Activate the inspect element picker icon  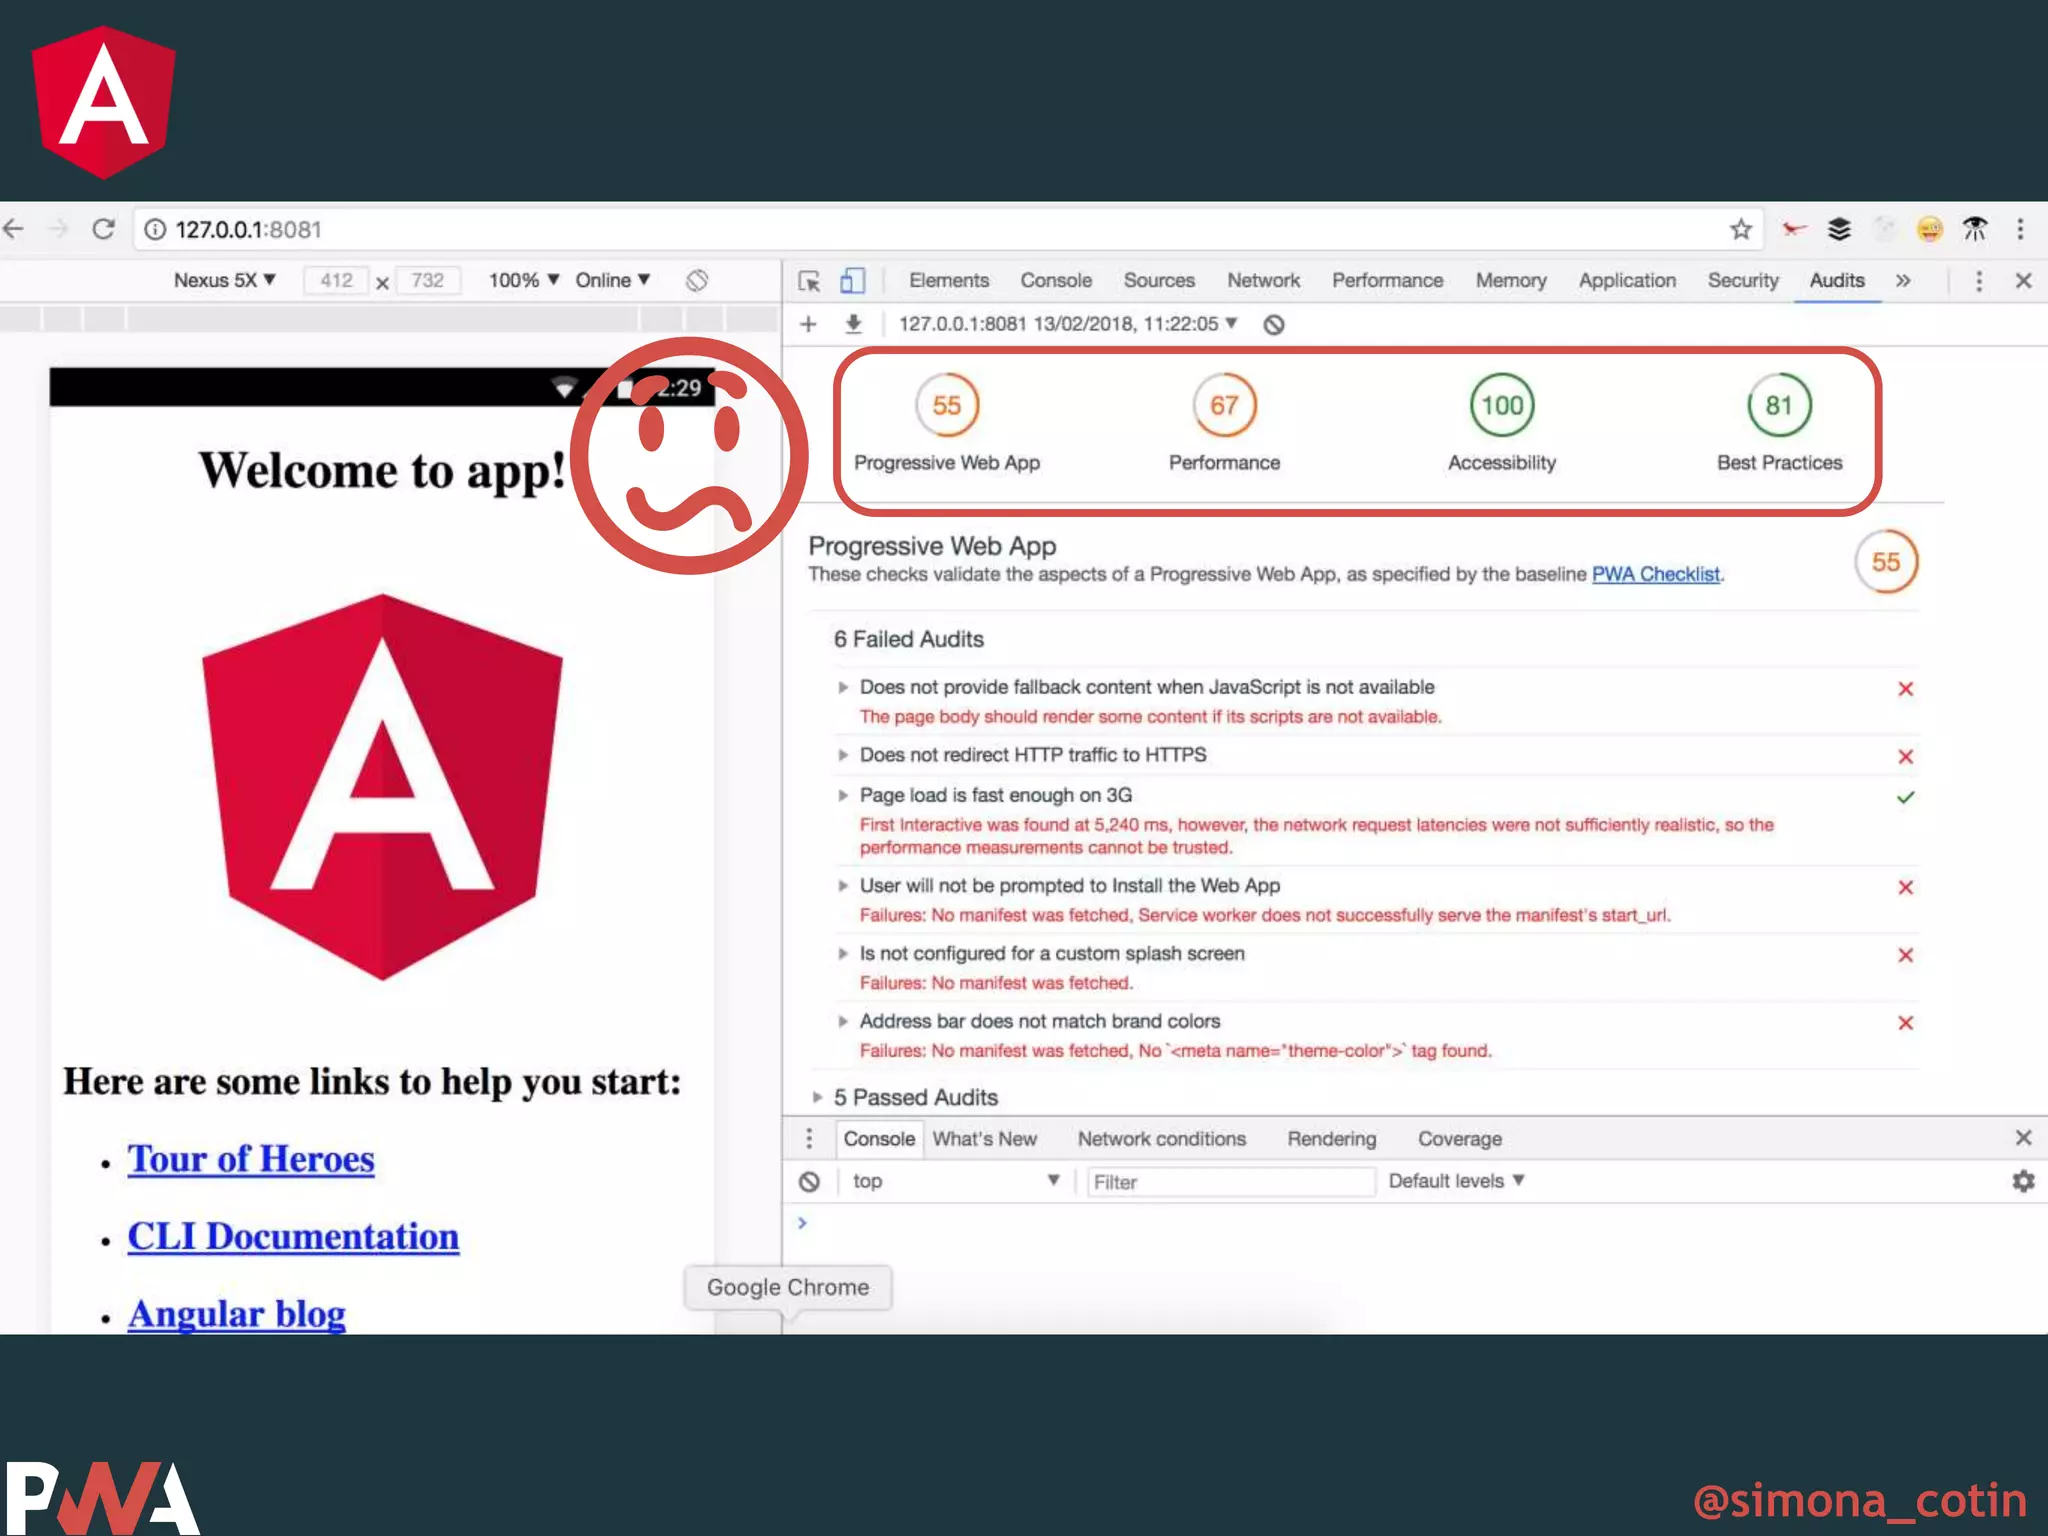[809, 281]
